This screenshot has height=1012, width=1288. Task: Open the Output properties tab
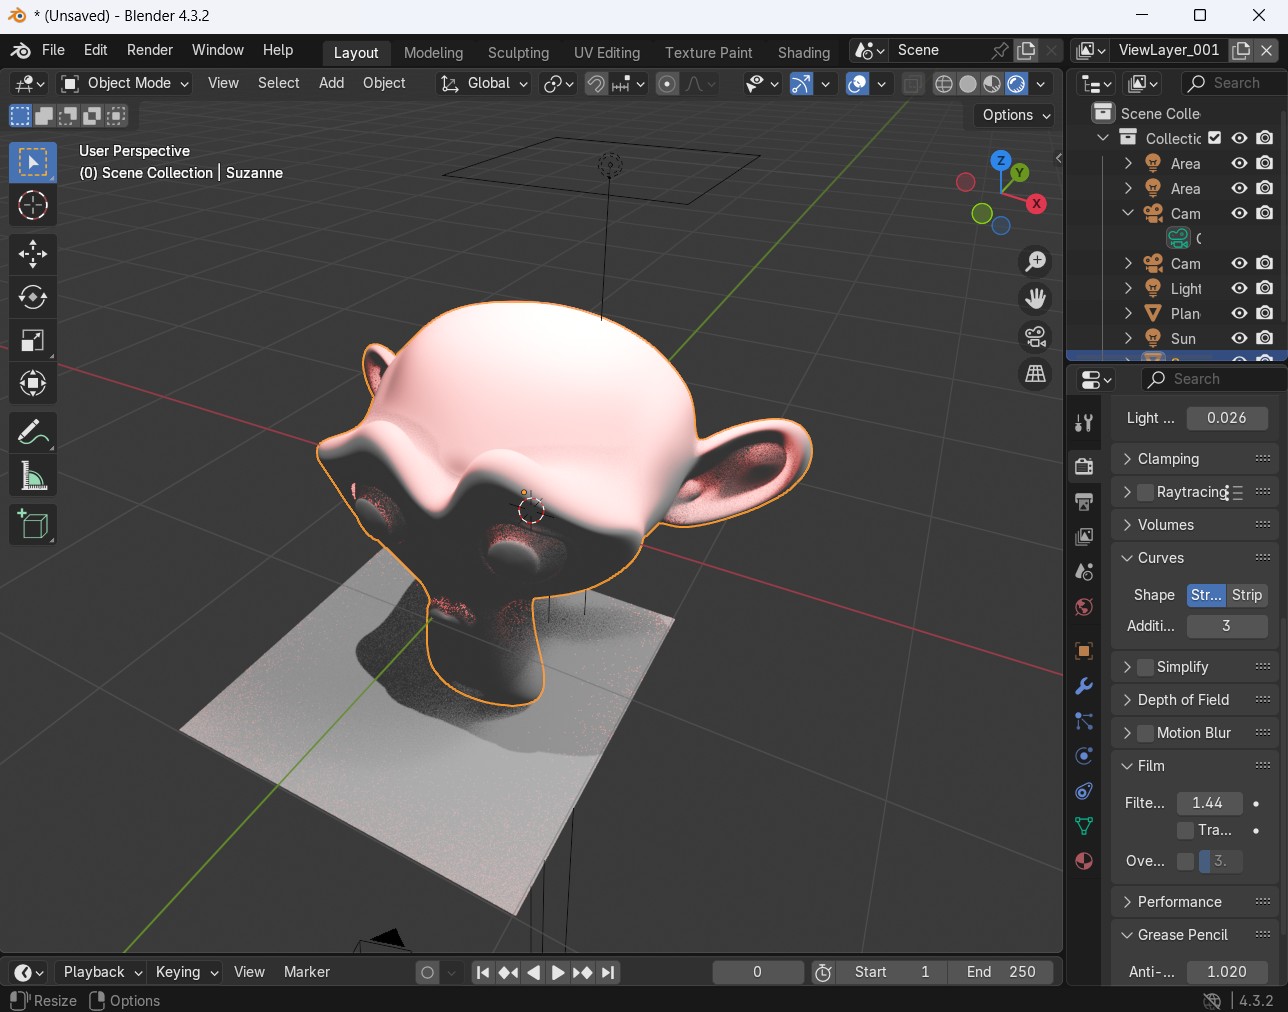coord(1084,501)
